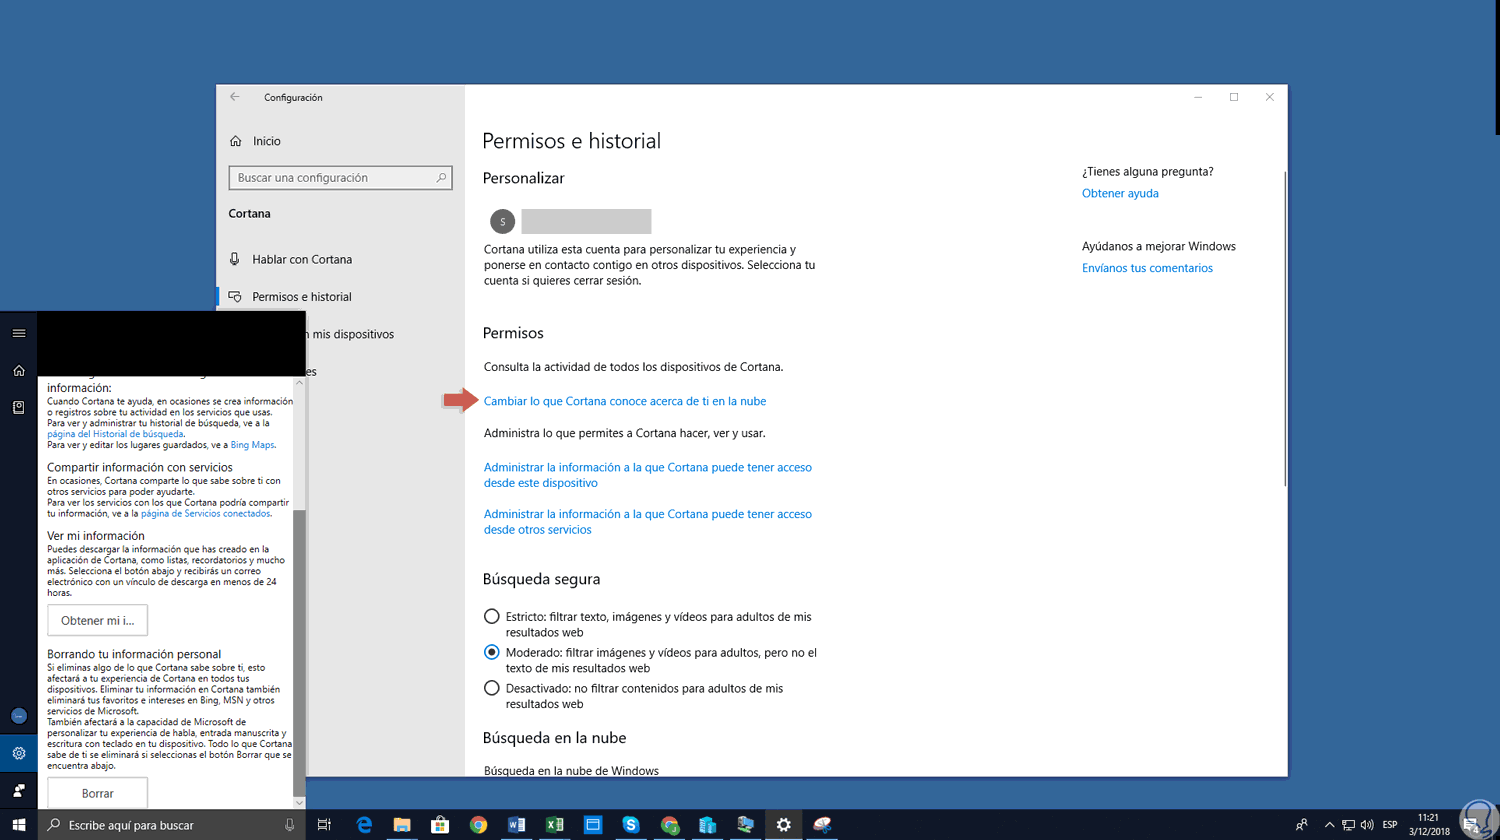The image size is (1500, 840).
Task: Click the ESP language indicator
Action: point(1390,825)
